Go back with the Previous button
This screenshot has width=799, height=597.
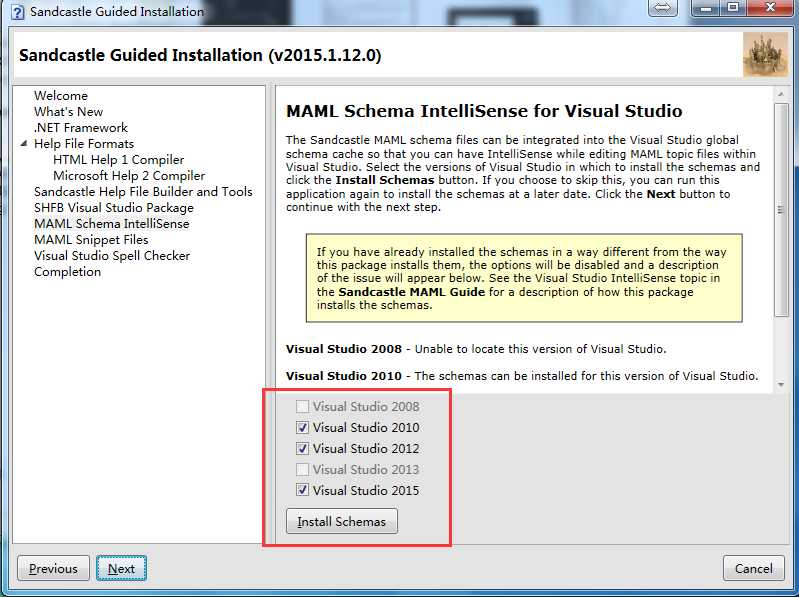[x=53, y=568]
